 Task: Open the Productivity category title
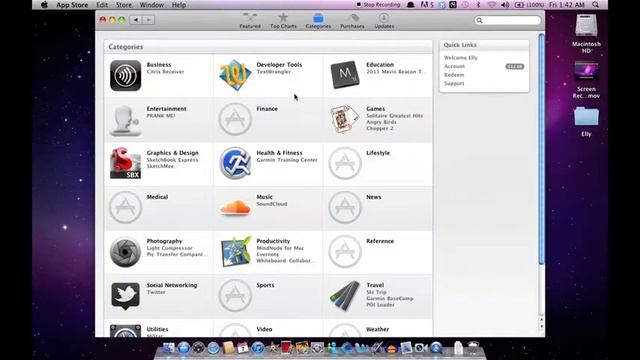[273, 241]
